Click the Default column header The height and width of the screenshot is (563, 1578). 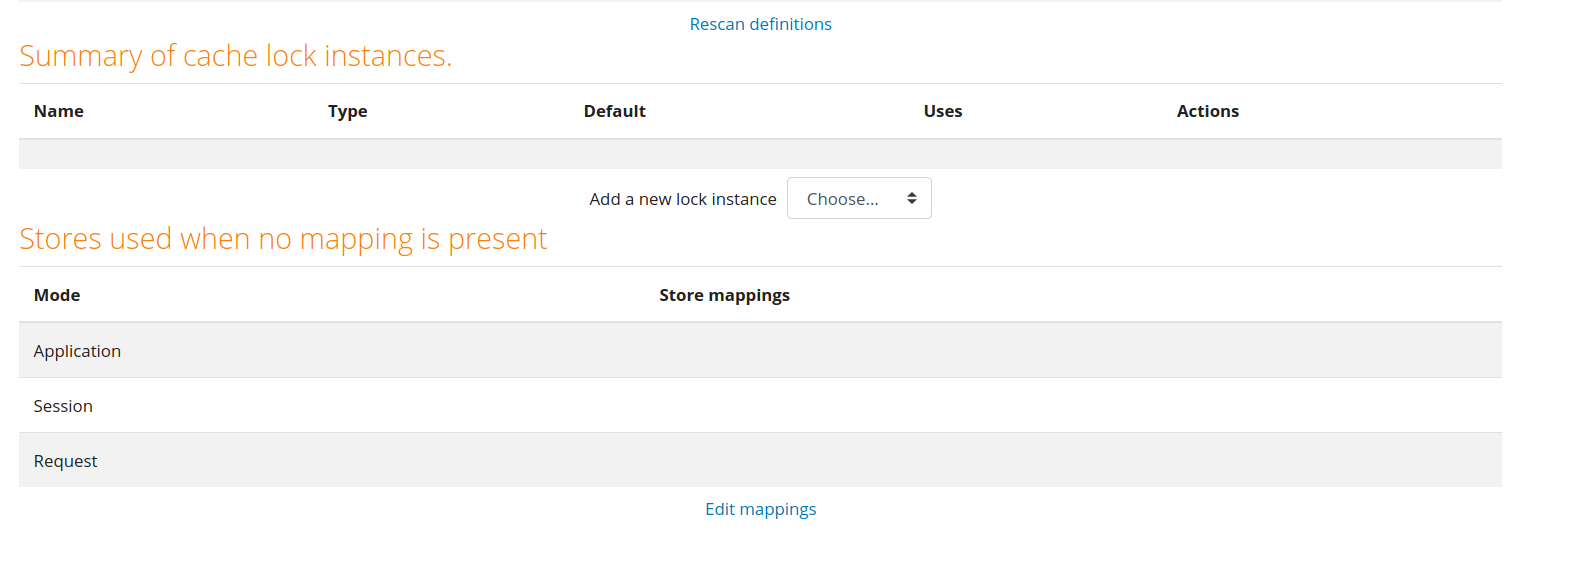coord(615,111)
